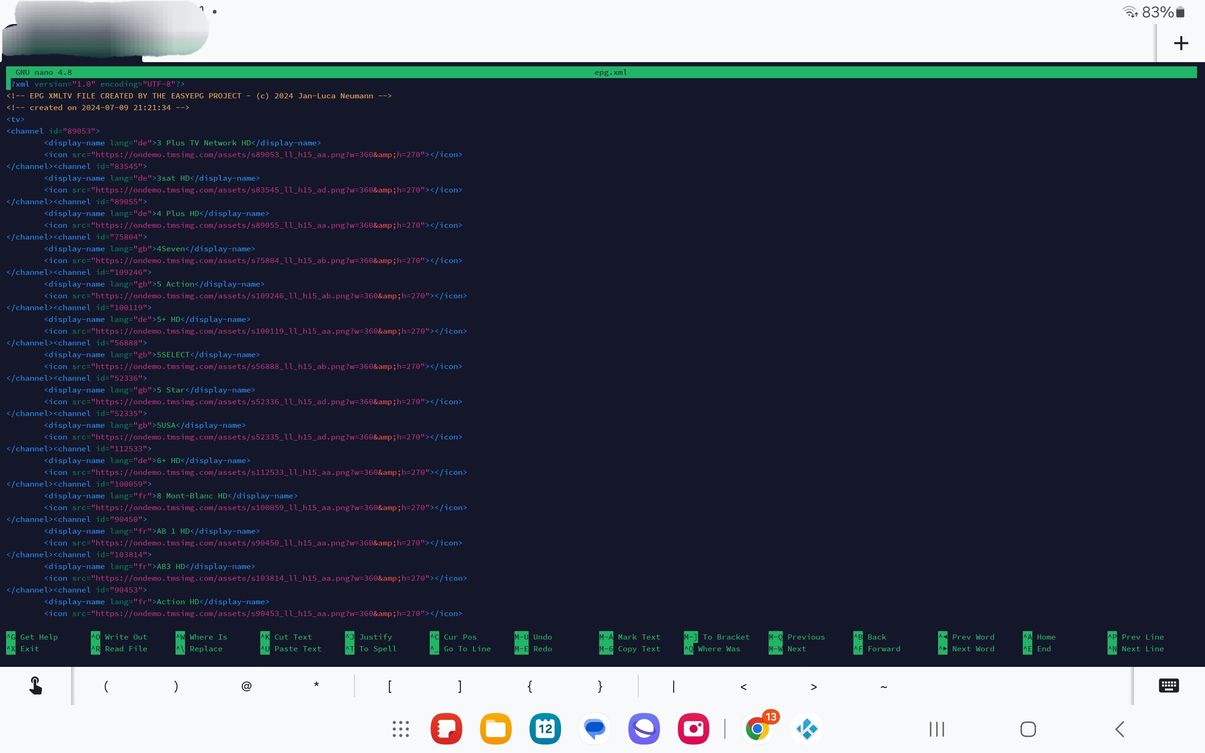Image resolution: width=1205 pixels, height=753 pixels.
Task: Click nano's Read File shortcut
Action: click(119, 649)
